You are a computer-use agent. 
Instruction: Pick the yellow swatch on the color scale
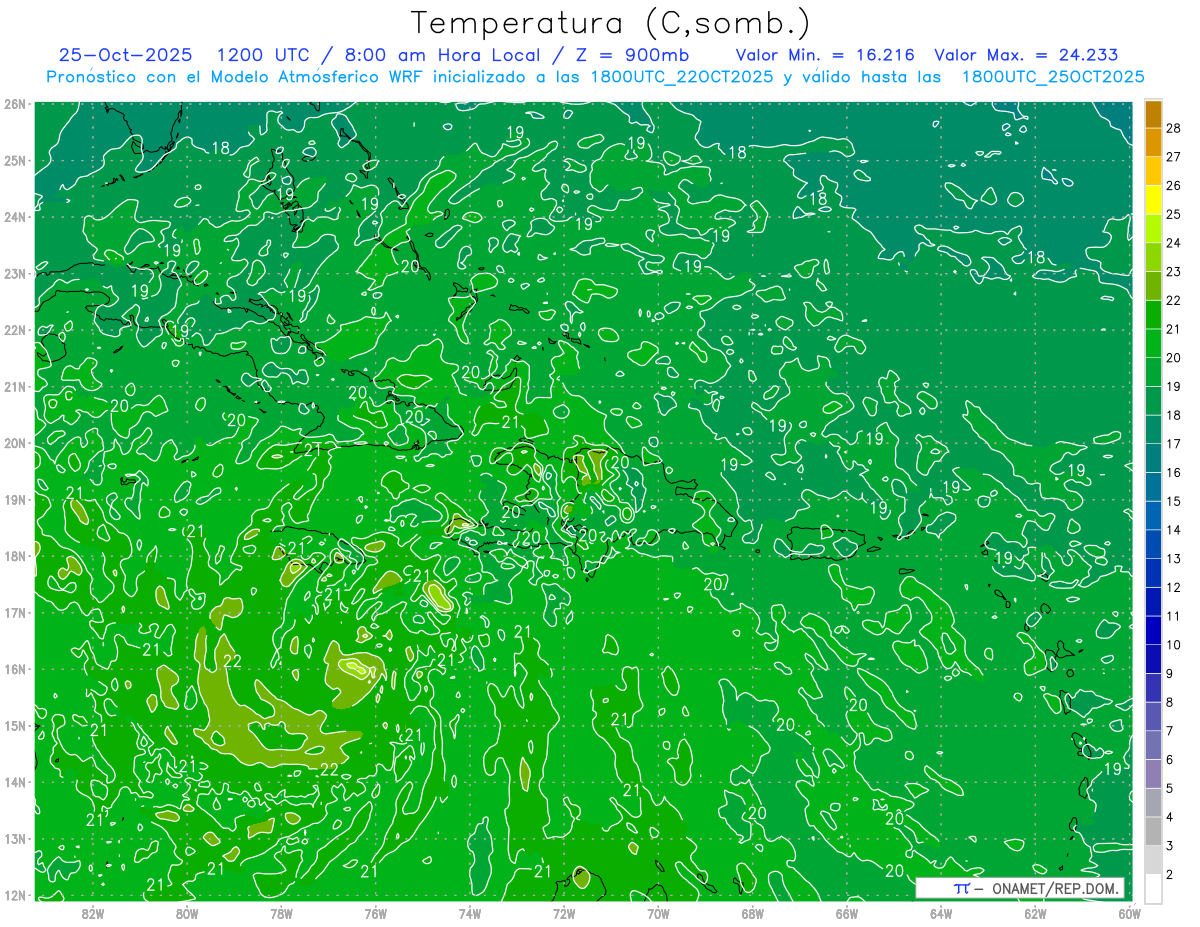(1153, 200)
